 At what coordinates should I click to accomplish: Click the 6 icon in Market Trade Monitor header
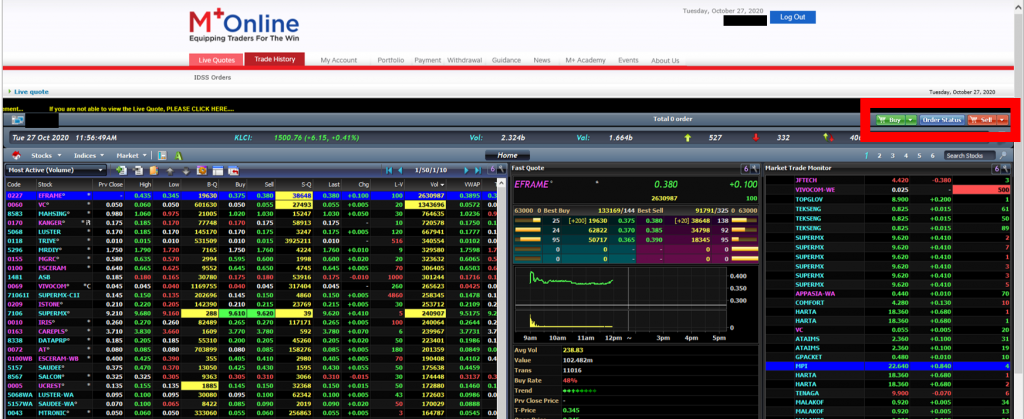point(997,168)
